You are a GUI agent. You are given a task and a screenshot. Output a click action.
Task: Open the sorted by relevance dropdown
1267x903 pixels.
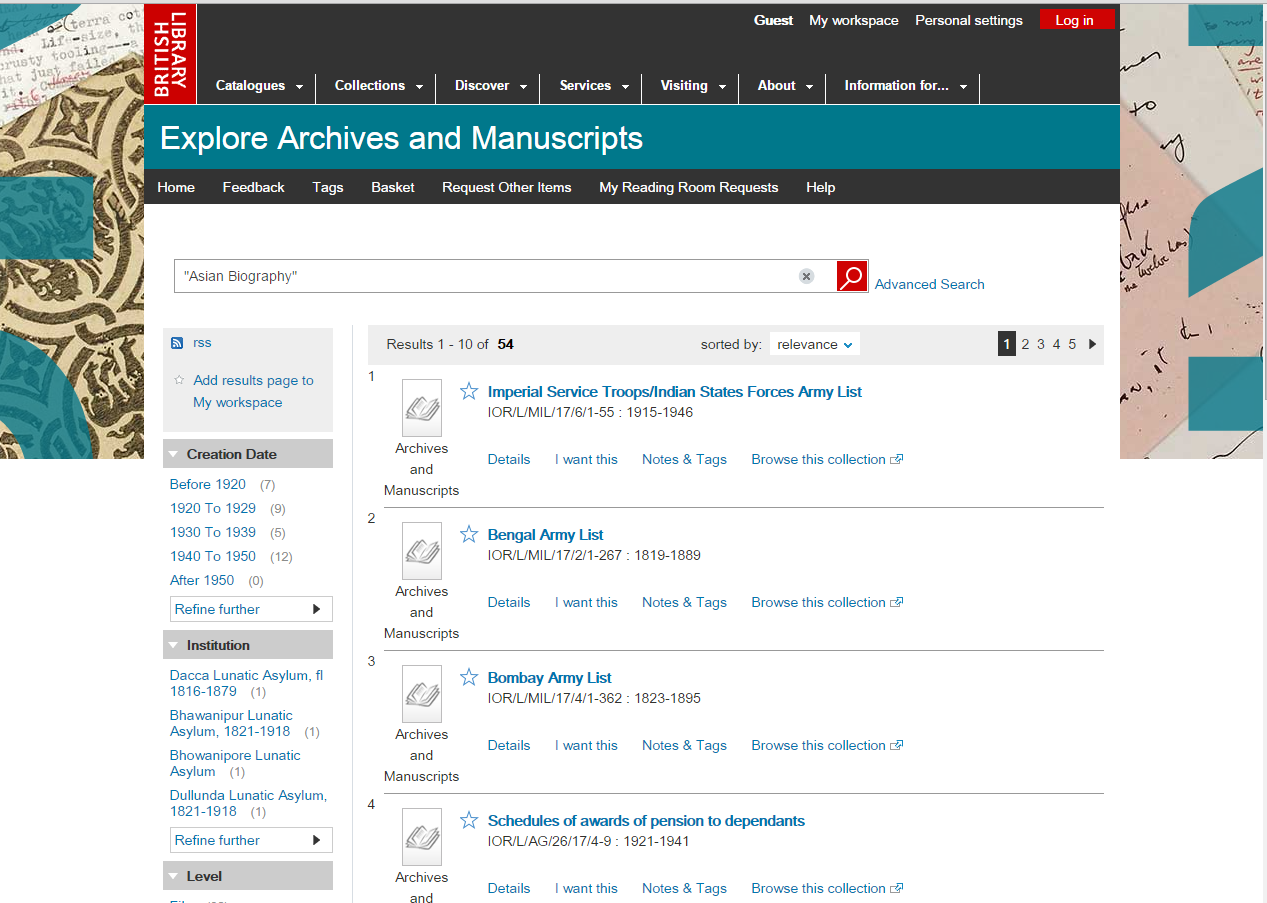point(814,344)
